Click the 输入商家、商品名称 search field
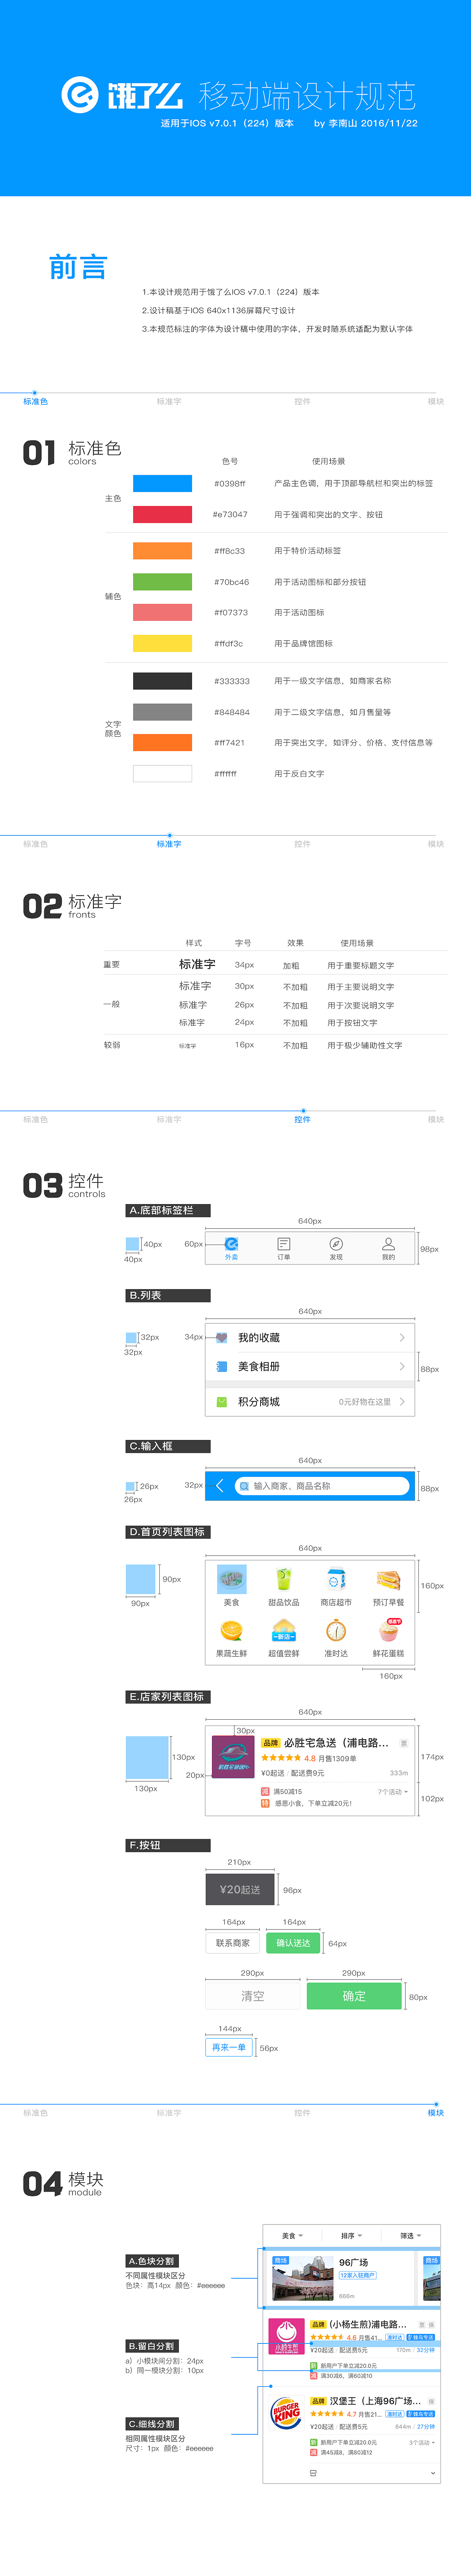 coord(322,1486)
